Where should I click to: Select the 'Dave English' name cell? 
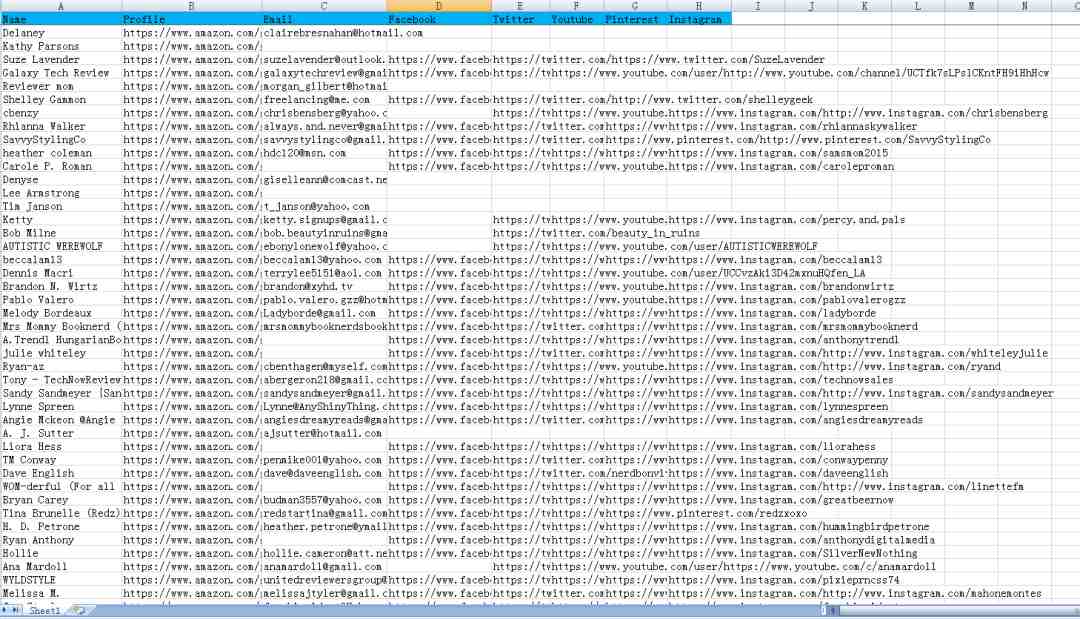[x=61, y=474]
